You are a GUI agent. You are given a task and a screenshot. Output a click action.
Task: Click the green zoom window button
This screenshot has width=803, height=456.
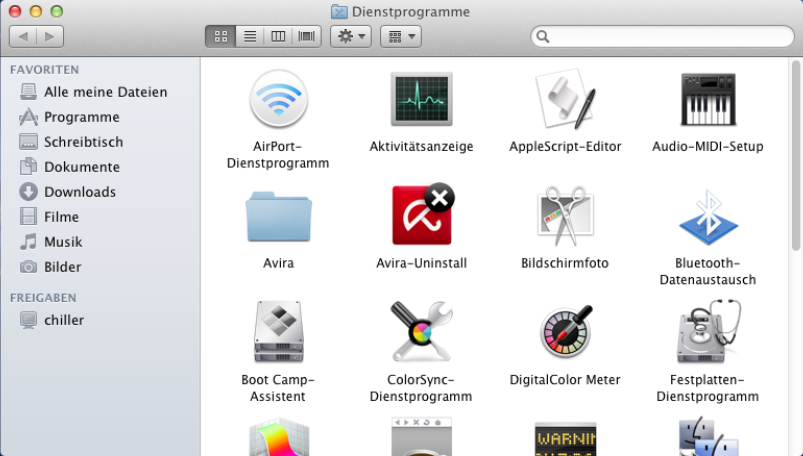pos(57,11)
